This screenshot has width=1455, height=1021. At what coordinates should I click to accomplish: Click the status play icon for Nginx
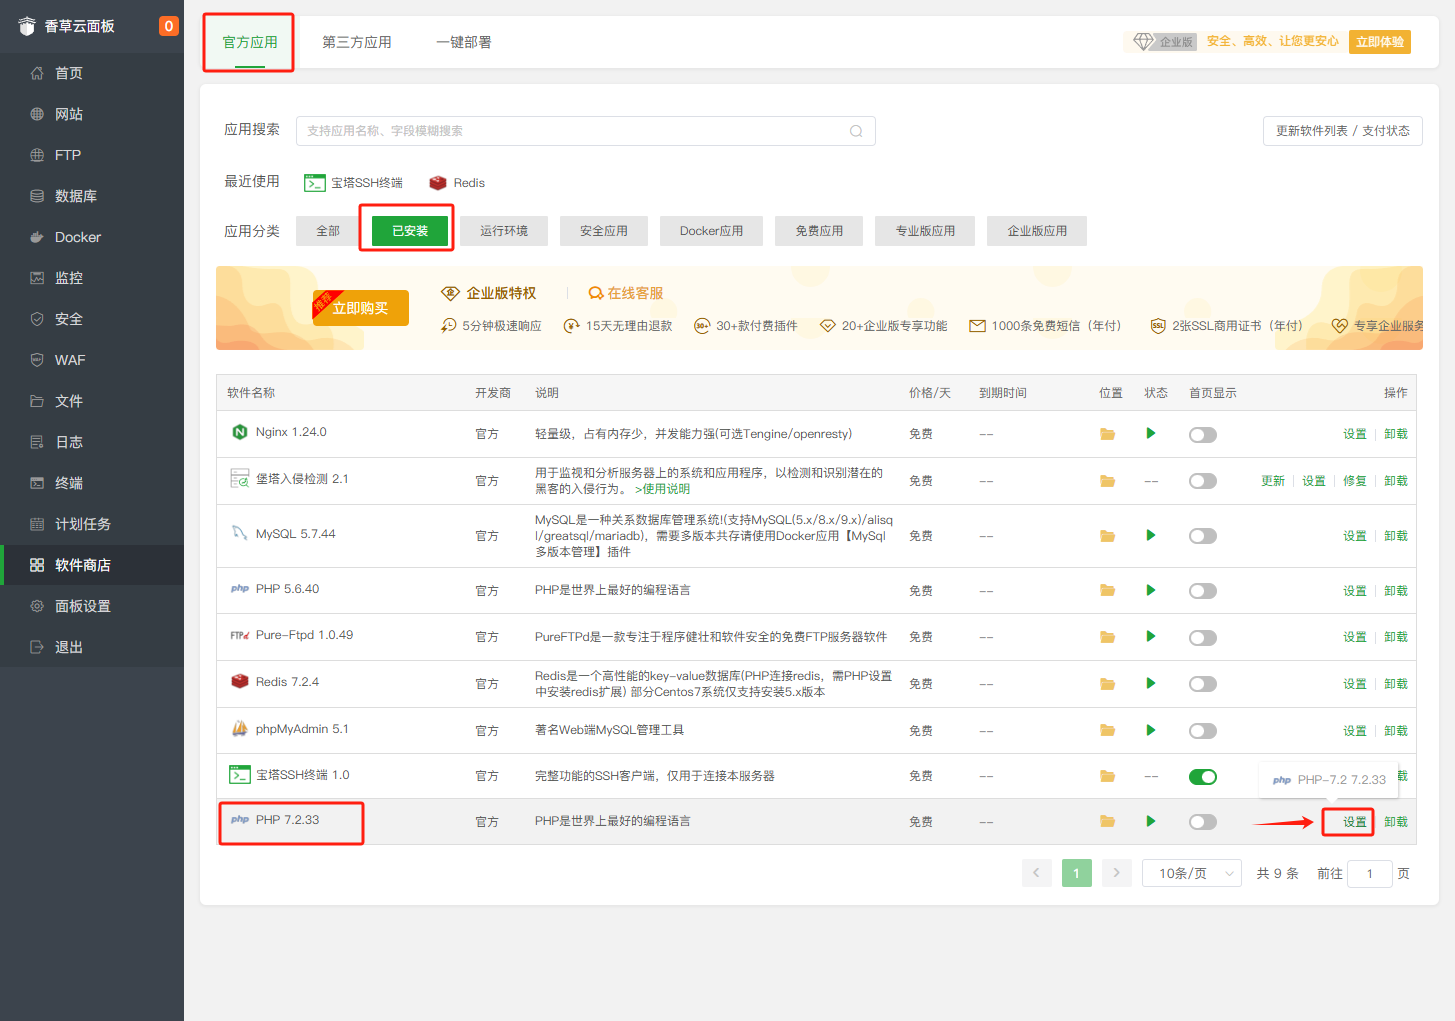[x=1151, y=433]
